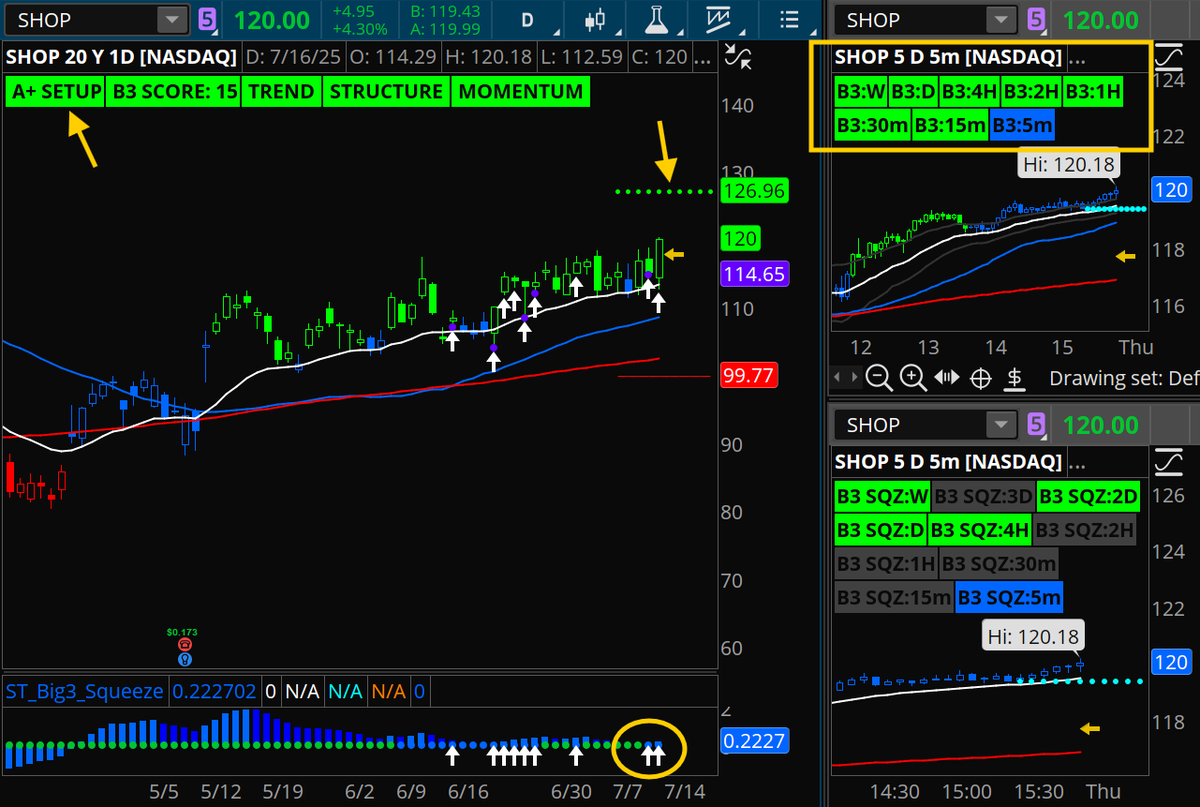The width and height of the screenshot is (1200, 807).
Task: Click the dollar sign price icon
Action: click(1014, 377)
